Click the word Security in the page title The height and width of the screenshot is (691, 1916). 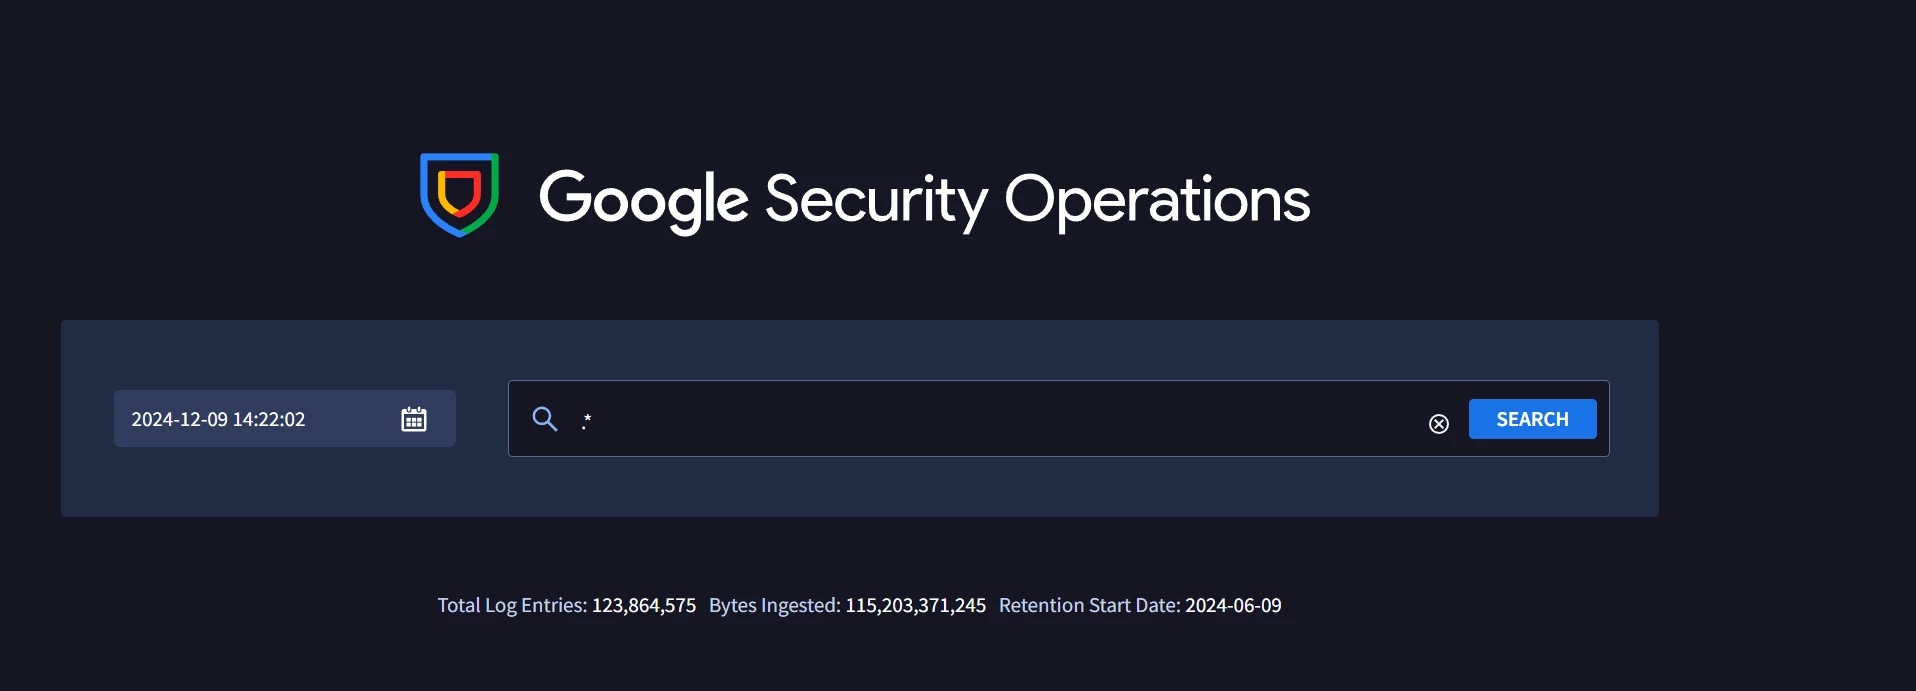(876, 200)
